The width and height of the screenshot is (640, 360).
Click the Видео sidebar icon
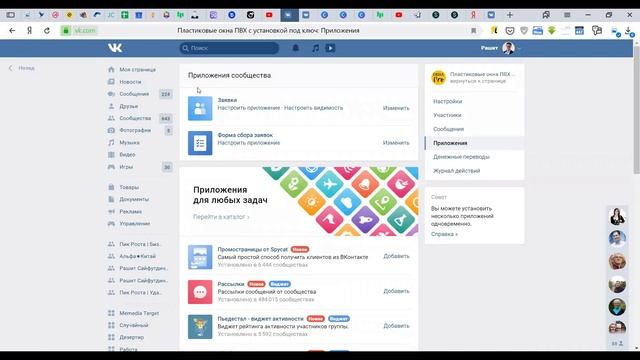coord(111,155)
